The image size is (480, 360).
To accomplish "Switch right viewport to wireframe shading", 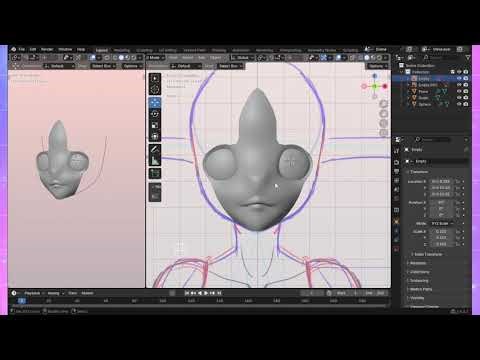I will (x=361, y=58).
